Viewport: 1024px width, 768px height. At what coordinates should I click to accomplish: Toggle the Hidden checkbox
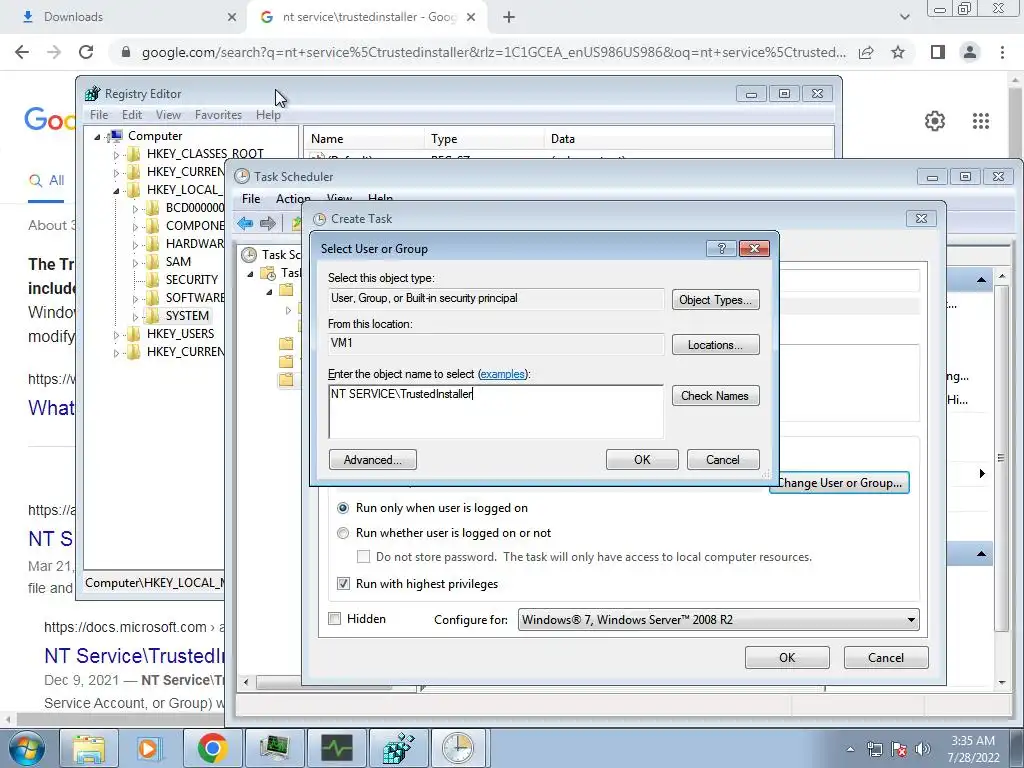tap(334, 618)
